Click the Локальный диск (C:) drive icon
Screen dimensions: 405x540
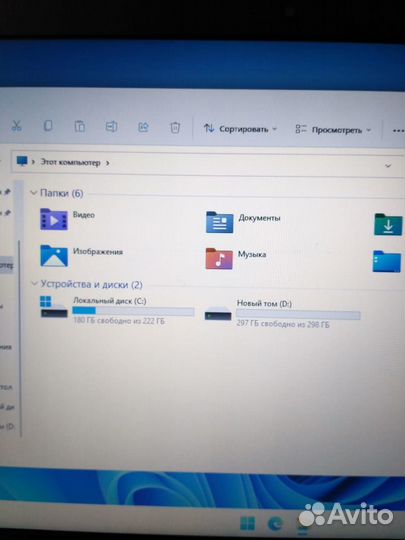pos(53,307)
